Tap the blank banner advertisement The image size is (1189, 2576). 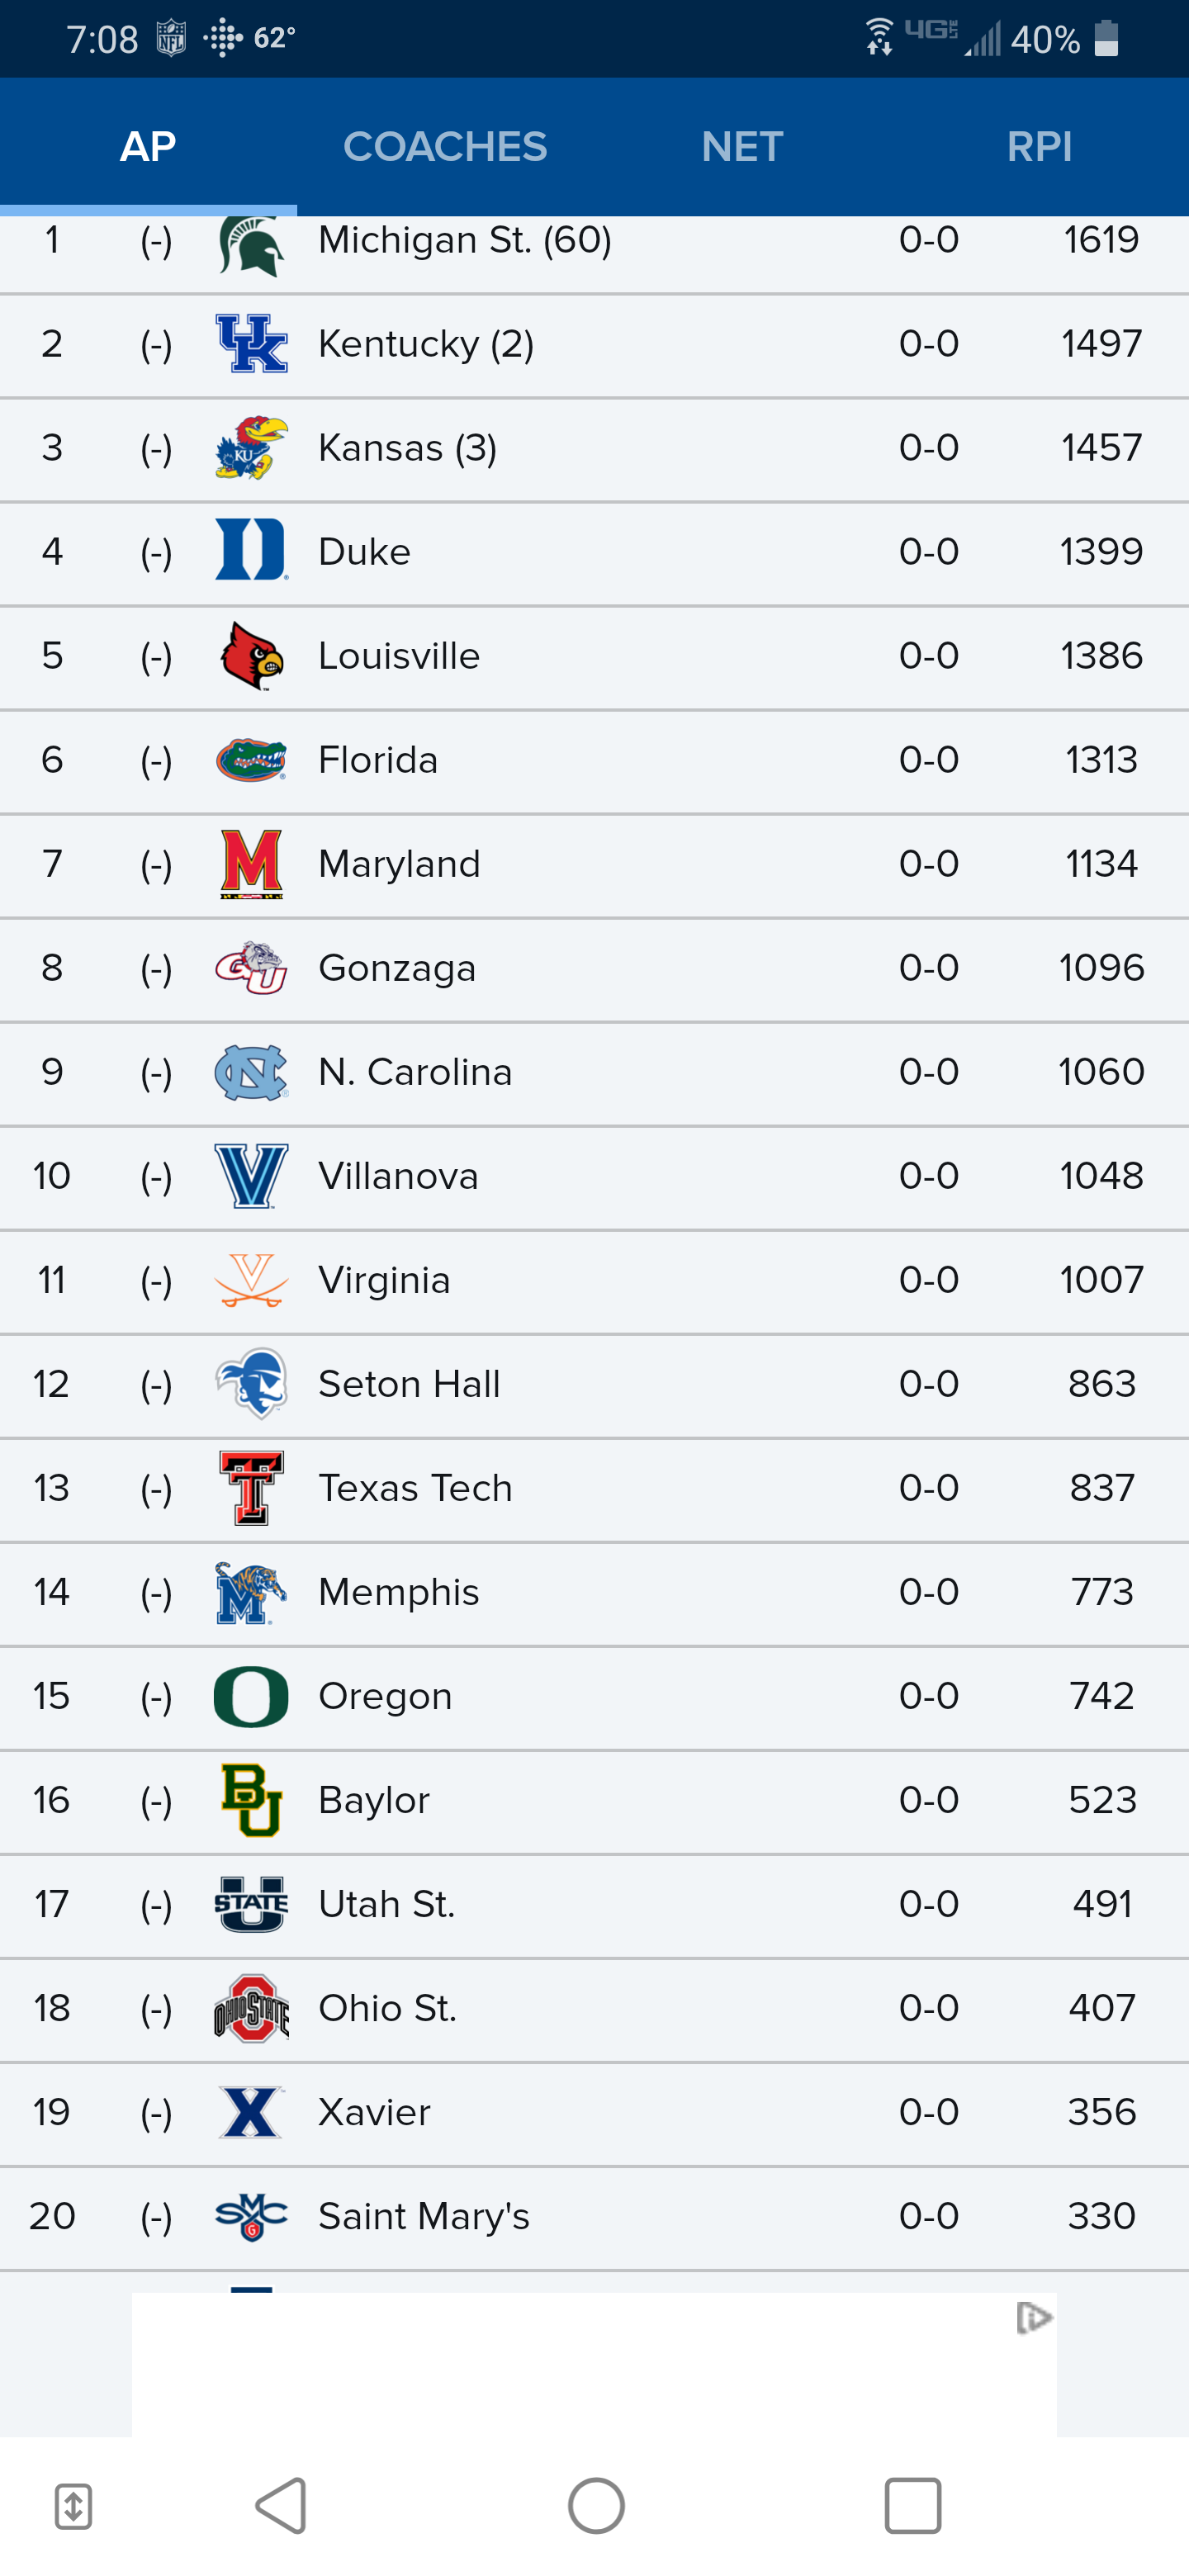594,2365
